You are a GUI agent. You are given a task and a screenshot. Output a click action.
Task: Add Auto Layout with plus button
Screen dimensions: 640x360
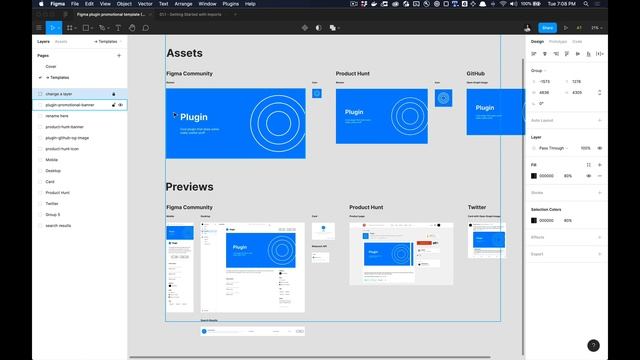(x=600, y=120)
